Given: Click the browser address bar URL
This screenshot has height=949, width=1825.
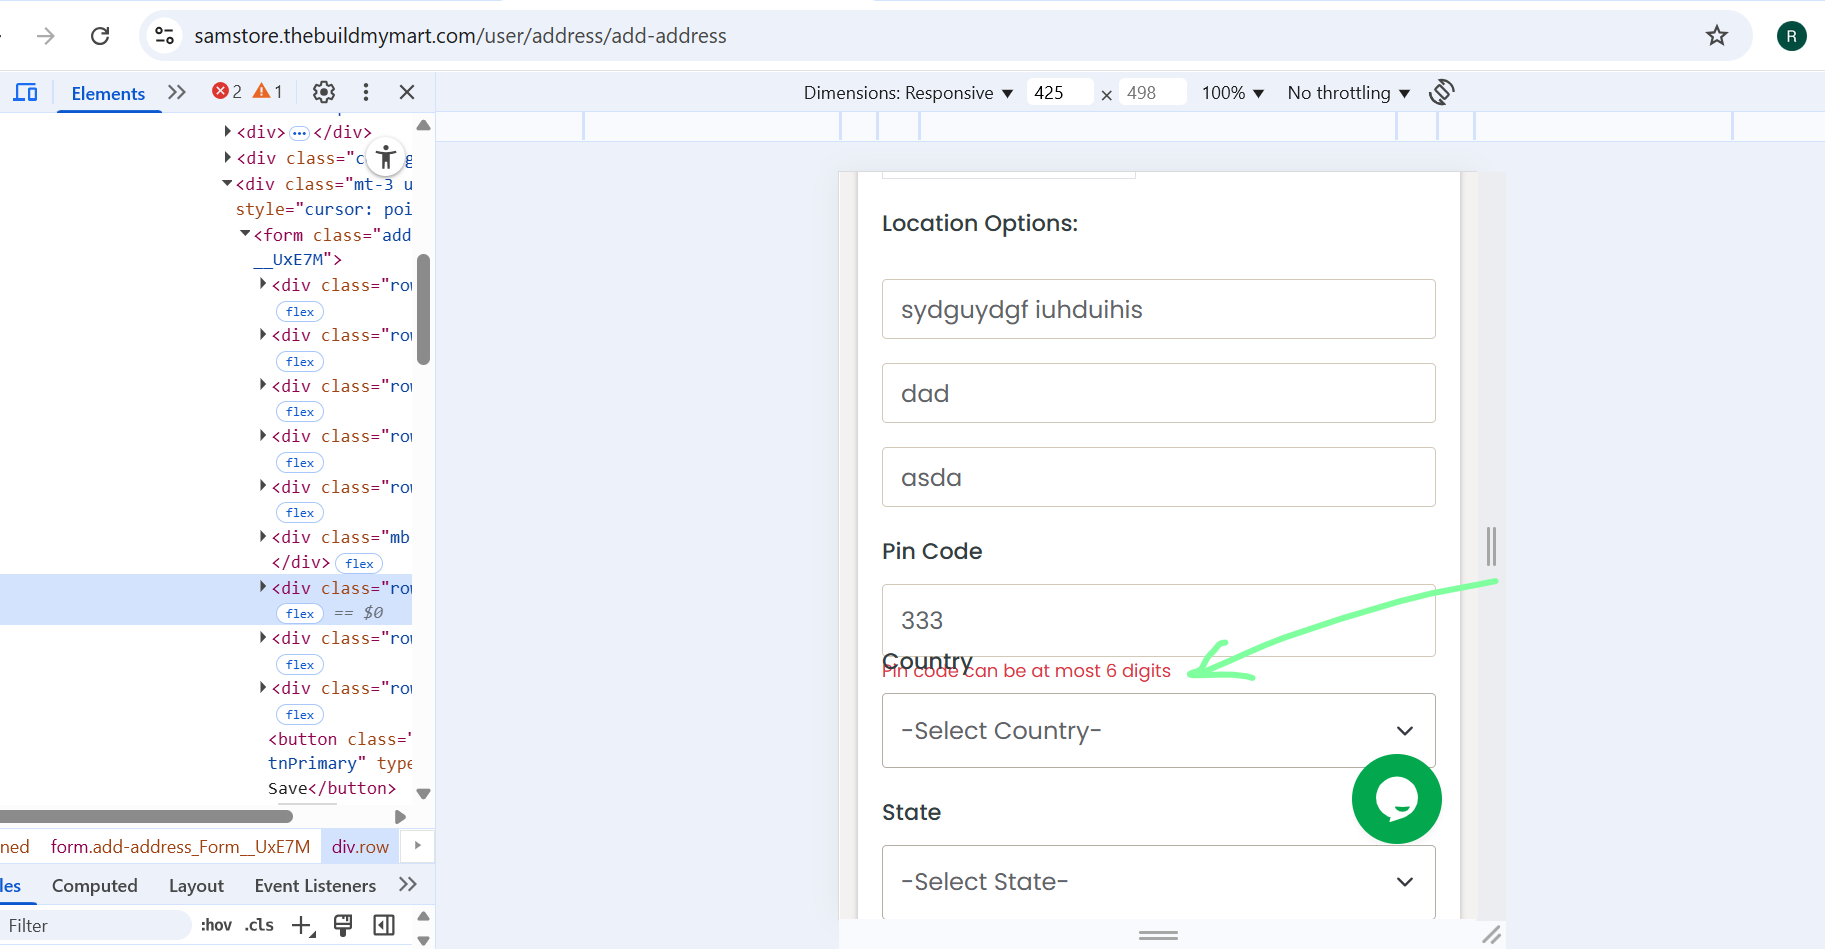Looking at the screenshot, I should (x=460, y=36).
